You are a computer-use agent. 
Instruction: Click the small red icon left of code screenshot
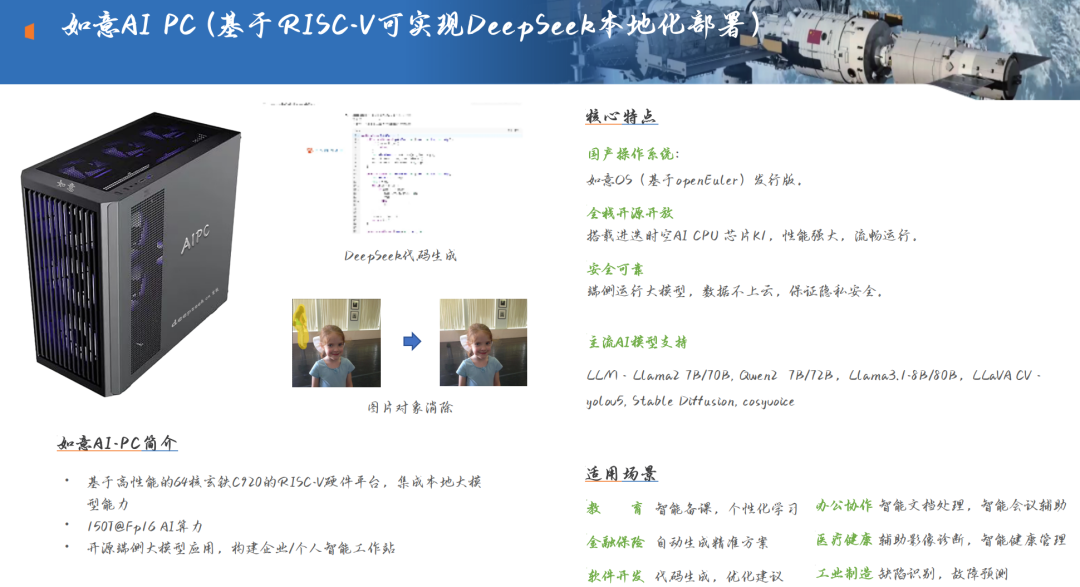pos(310,150)
